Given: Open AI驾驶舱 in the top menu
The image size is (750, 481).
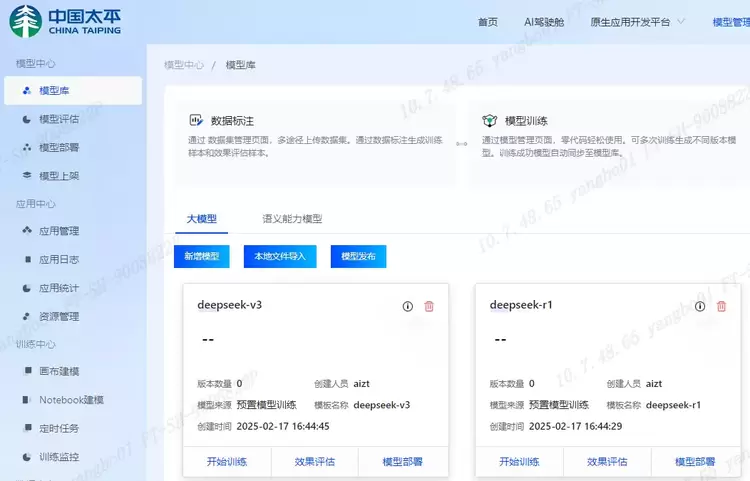Looking at the screenshot, I should tap(544, 22).
